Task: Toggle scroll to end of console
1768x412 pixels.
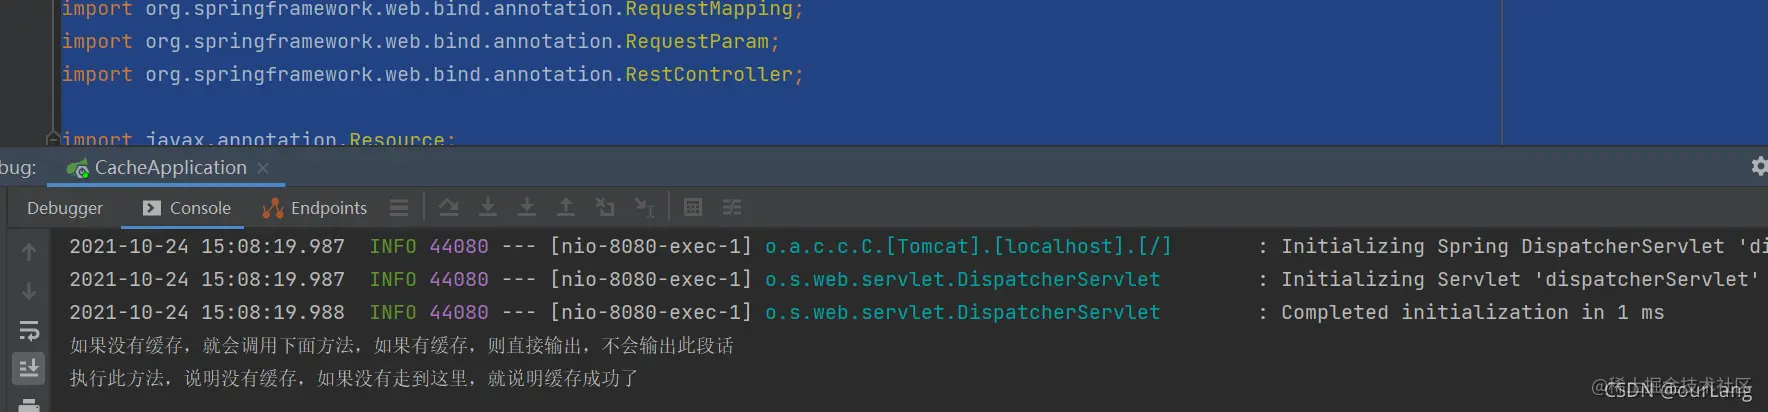Action: (x=29, y=368)
